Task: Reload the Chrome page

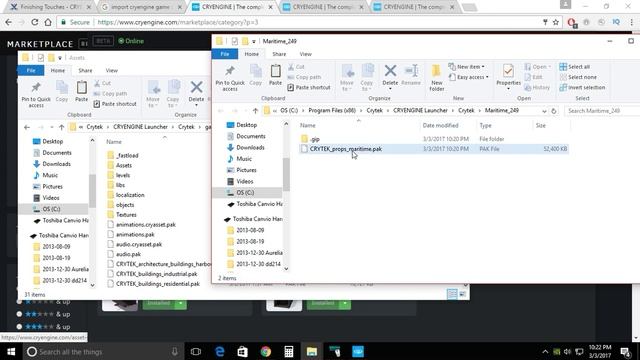Action: click(x=35, y=22)
